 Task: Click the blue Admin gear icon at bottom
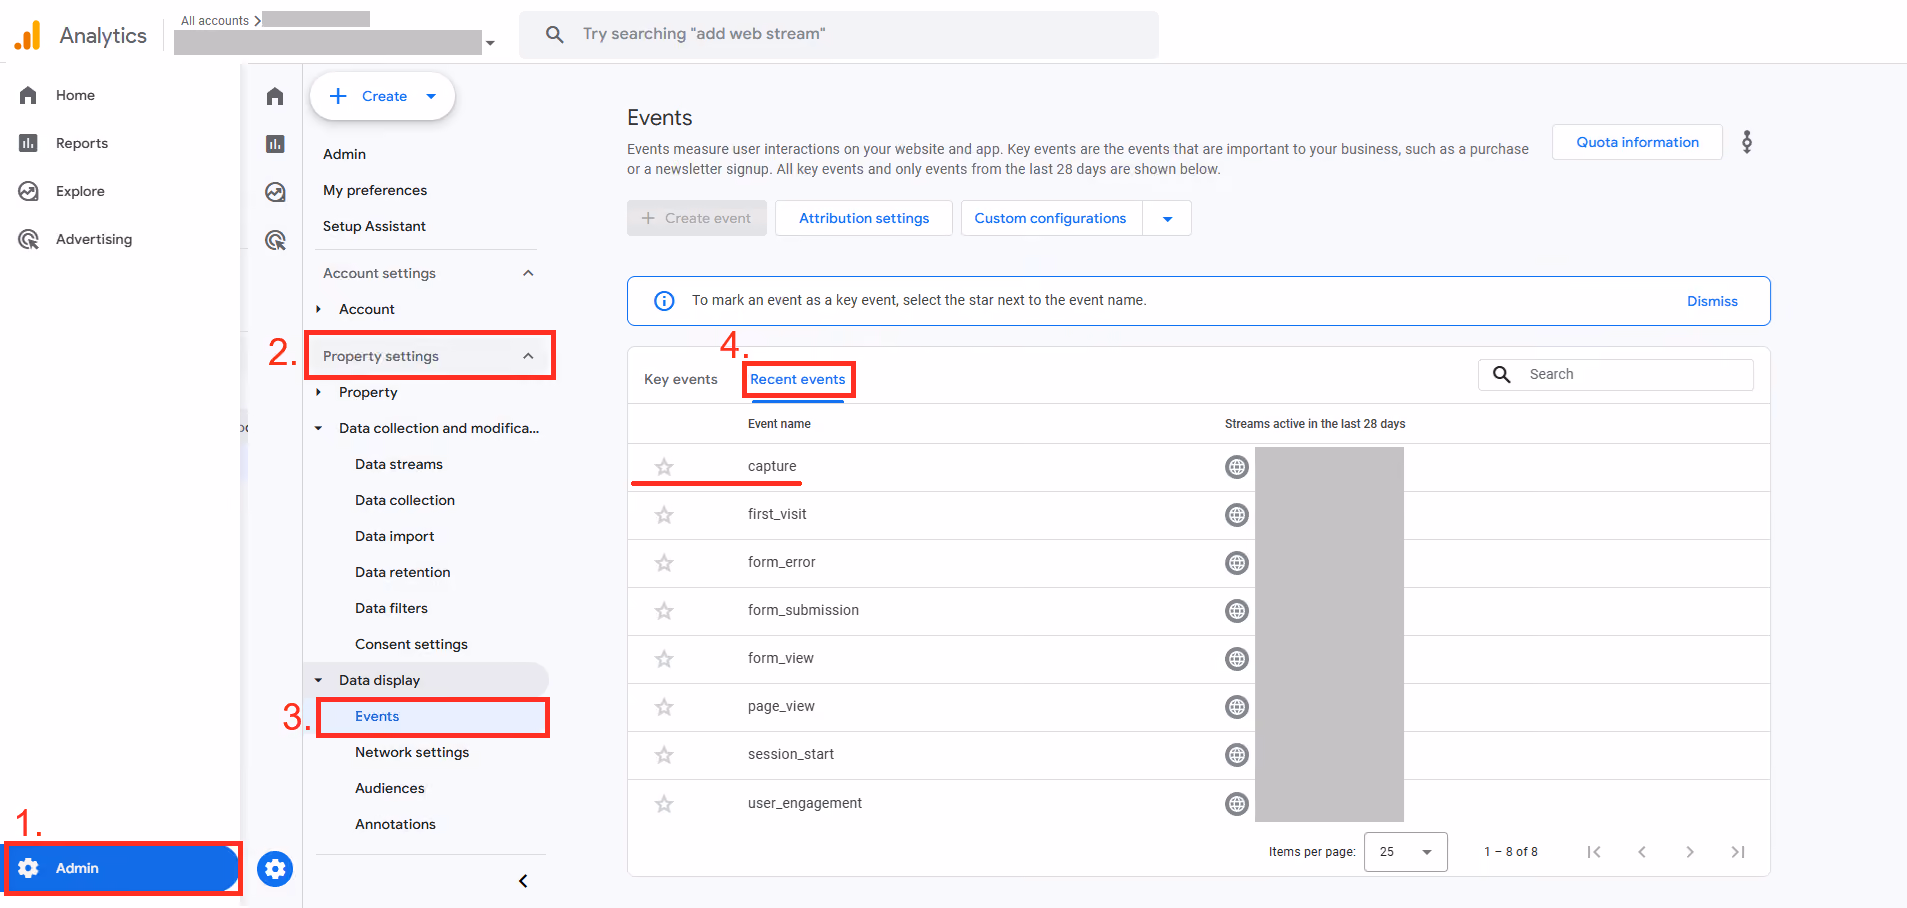pyautogui.click(x=275, y=869)
